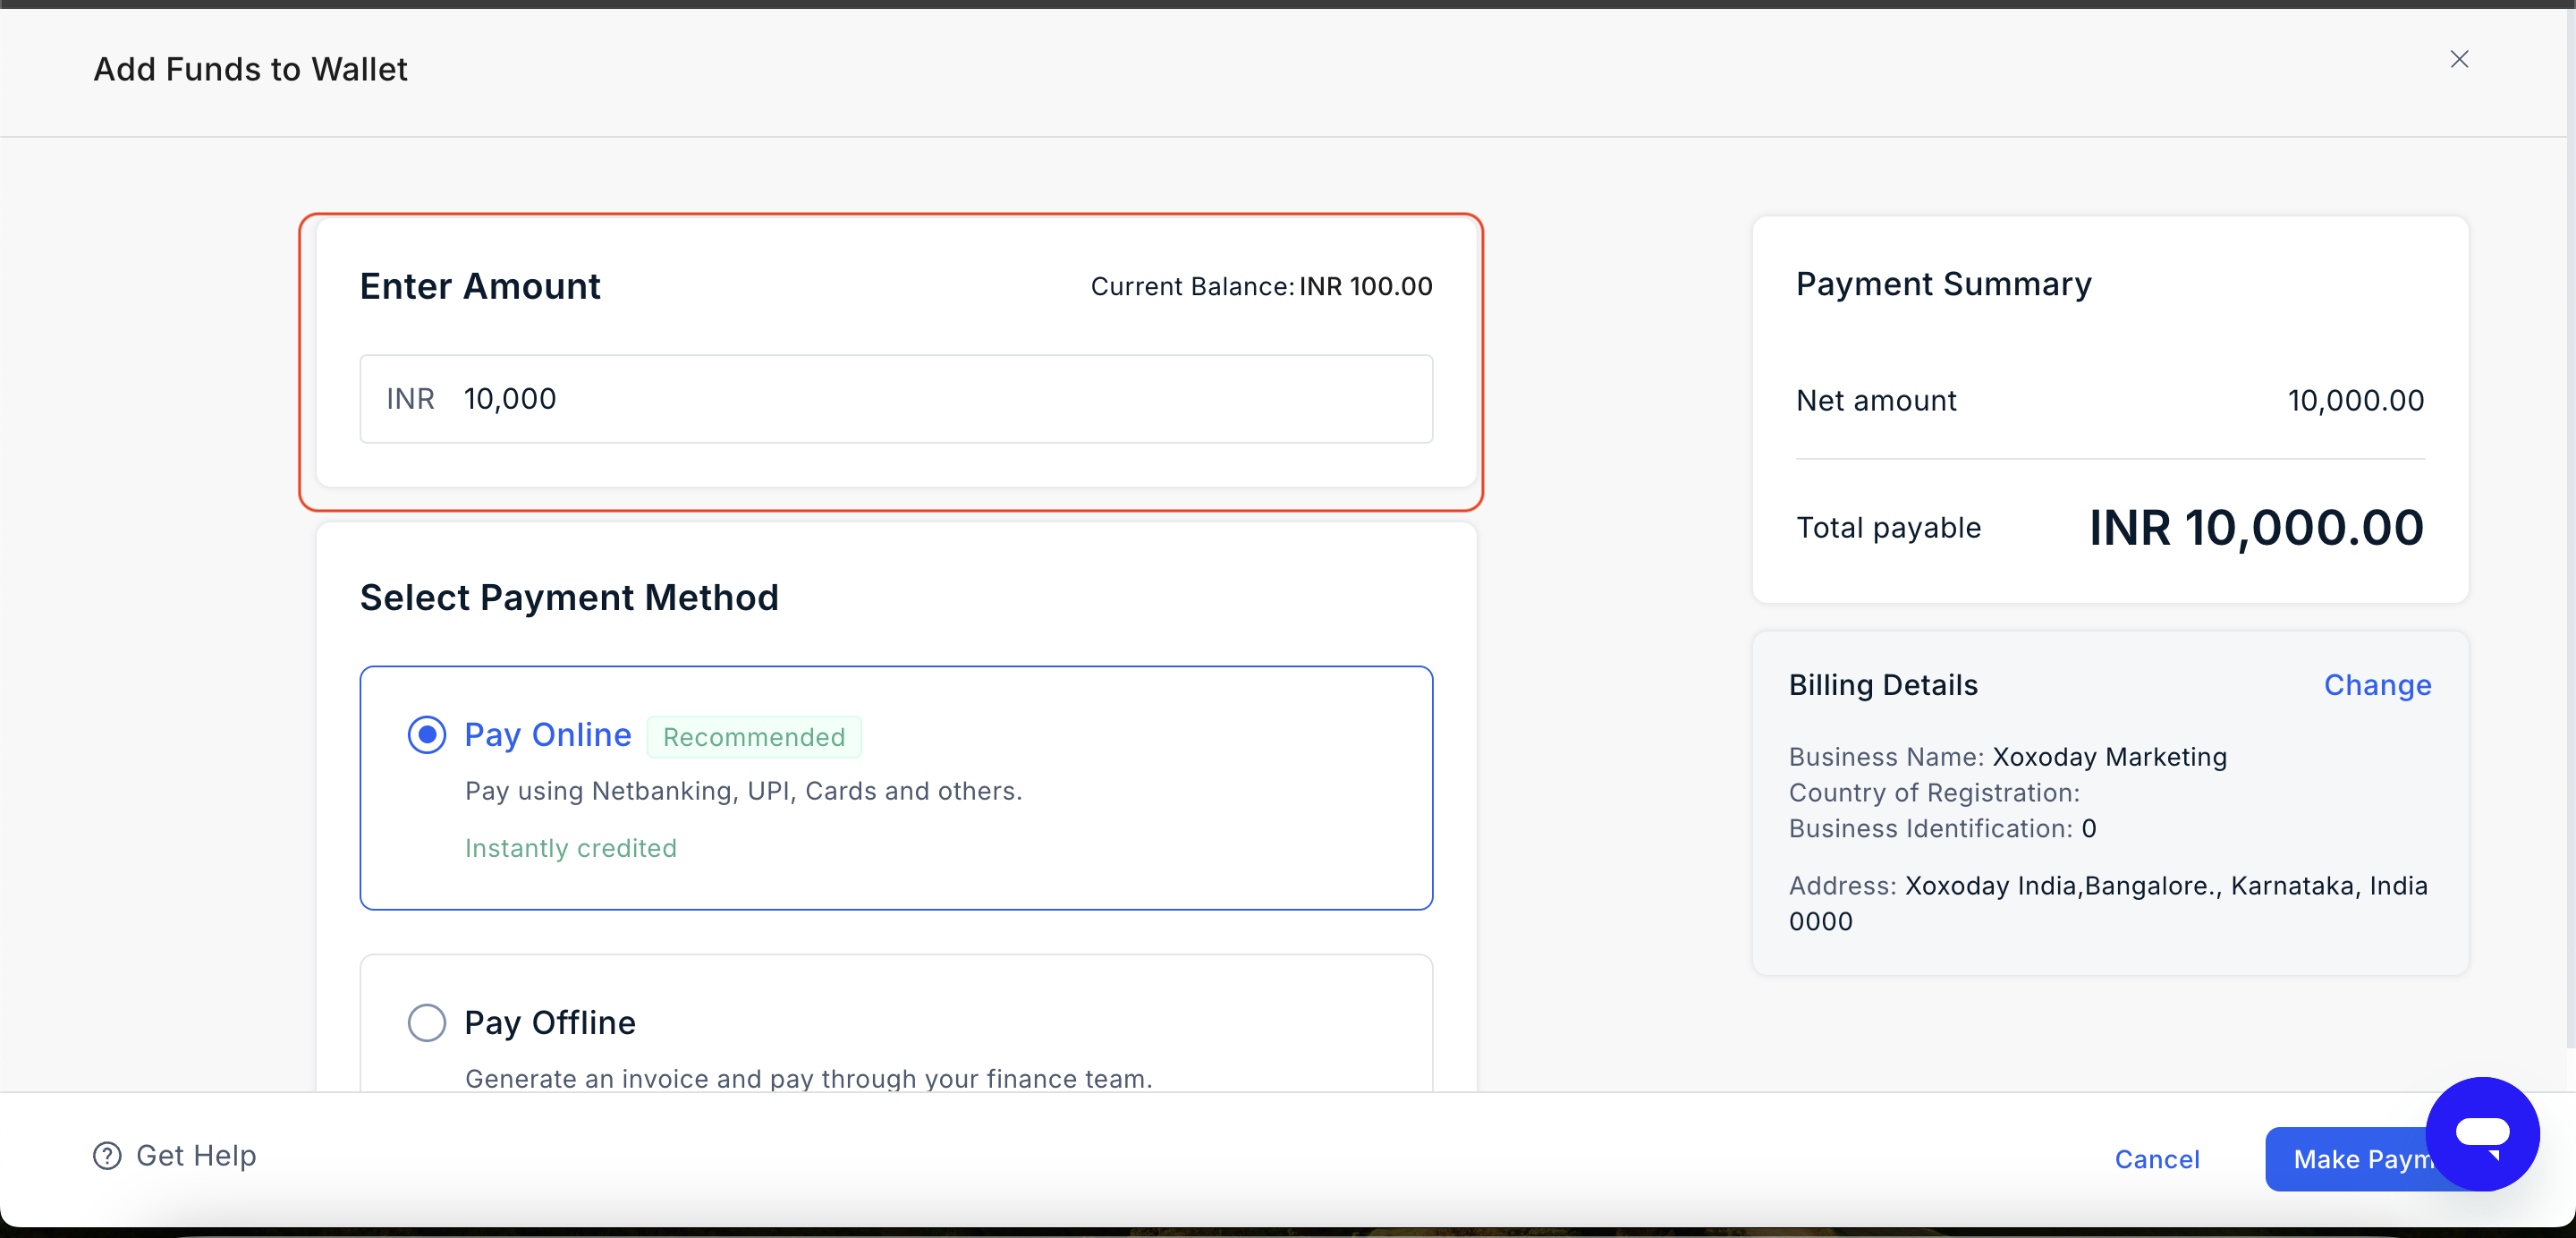Click the Instantly credited text
Image resolution: width=2576 pixels, height=1238 pixels.
coord(571,848)
